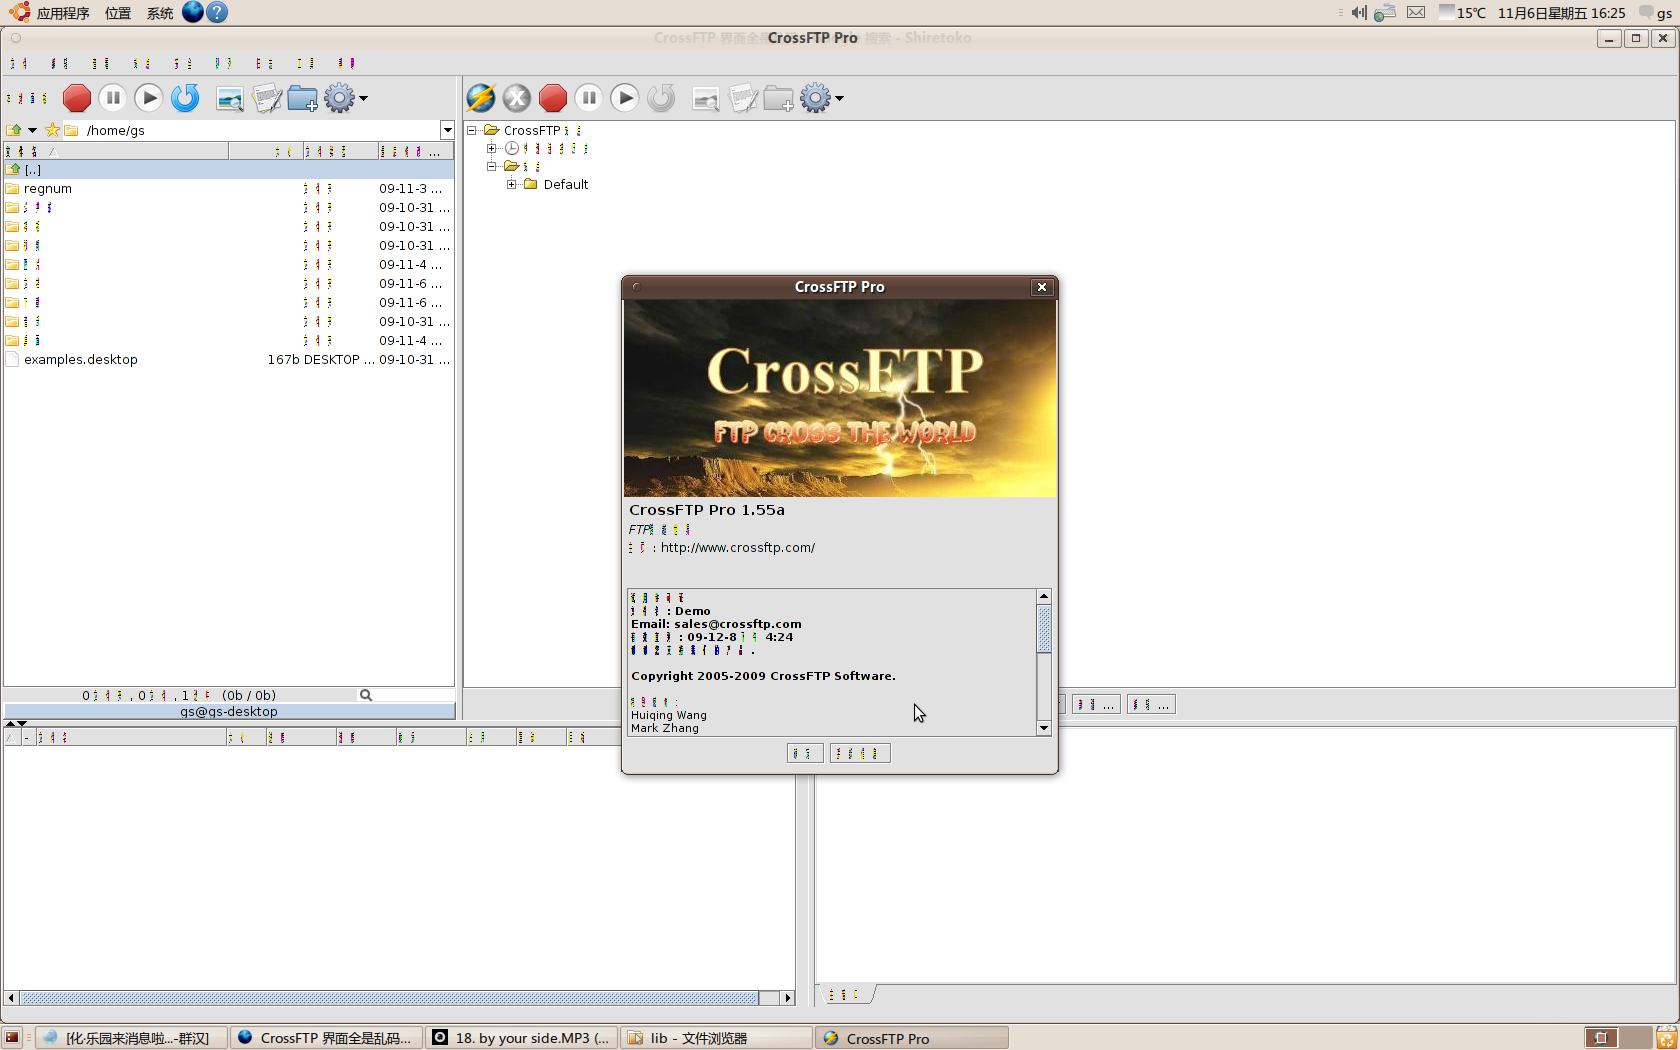Start queue with local pane play icon

(x=149, y=98)
